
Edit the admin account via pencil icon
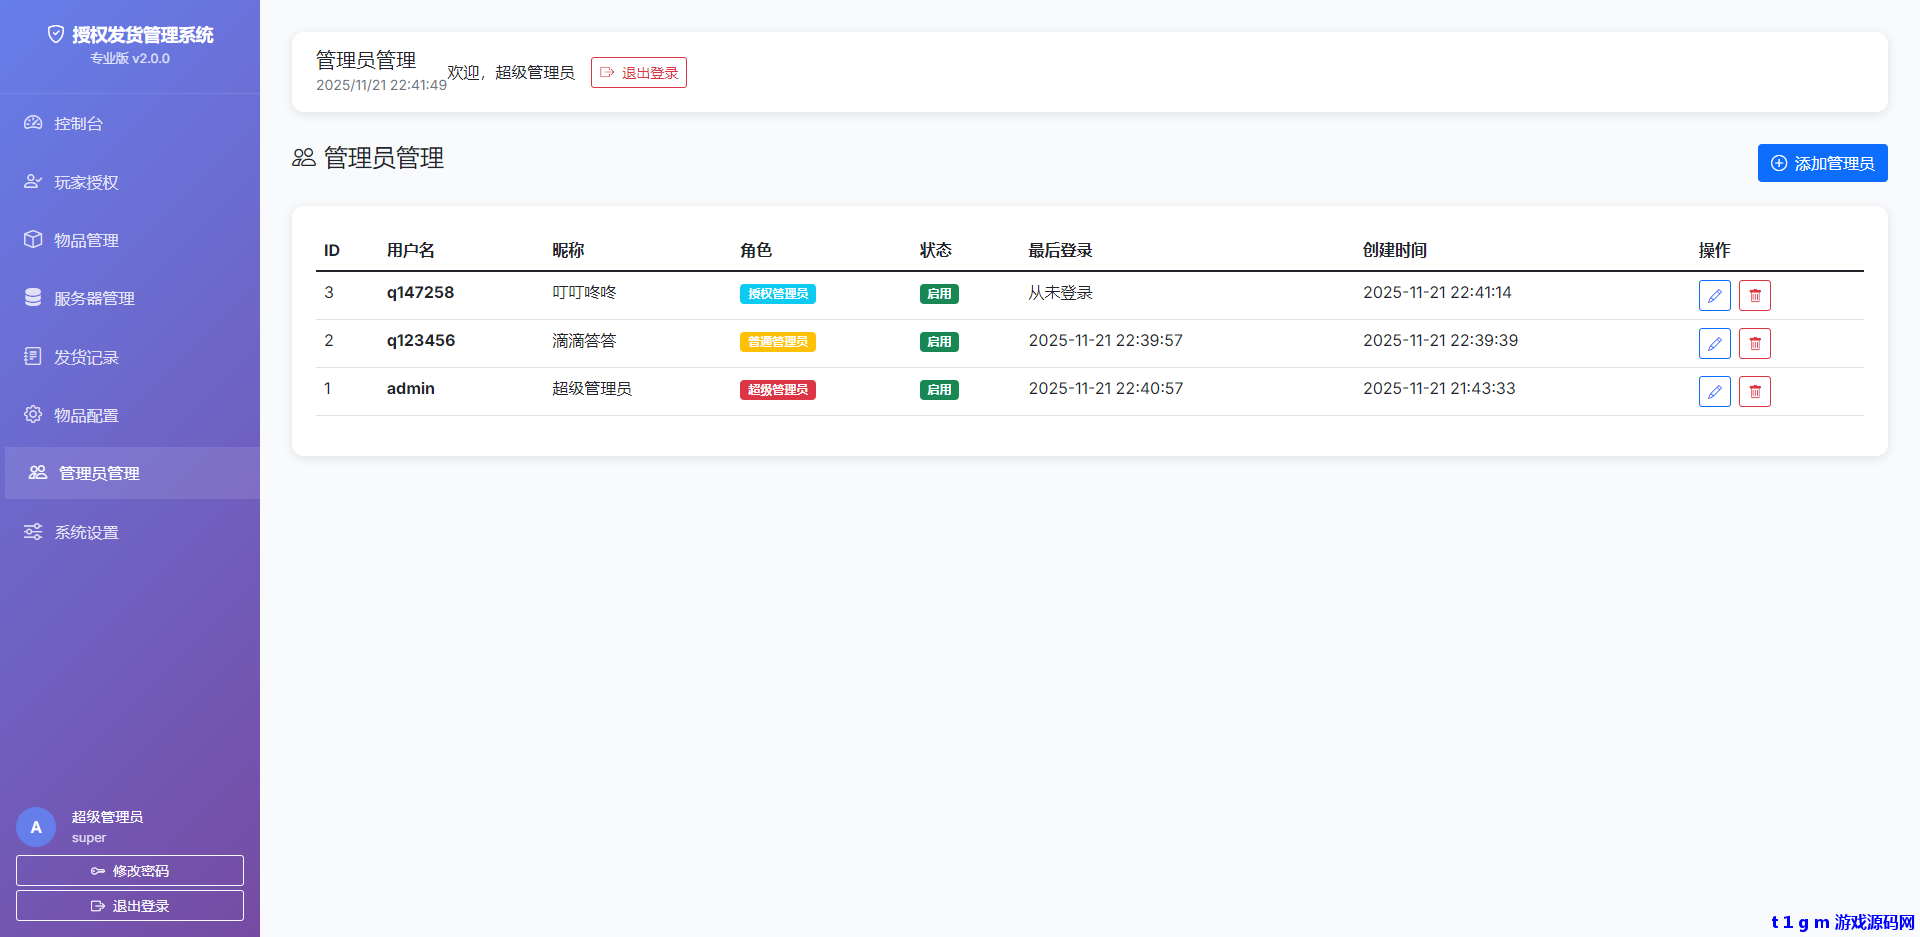coord(1714,391)
